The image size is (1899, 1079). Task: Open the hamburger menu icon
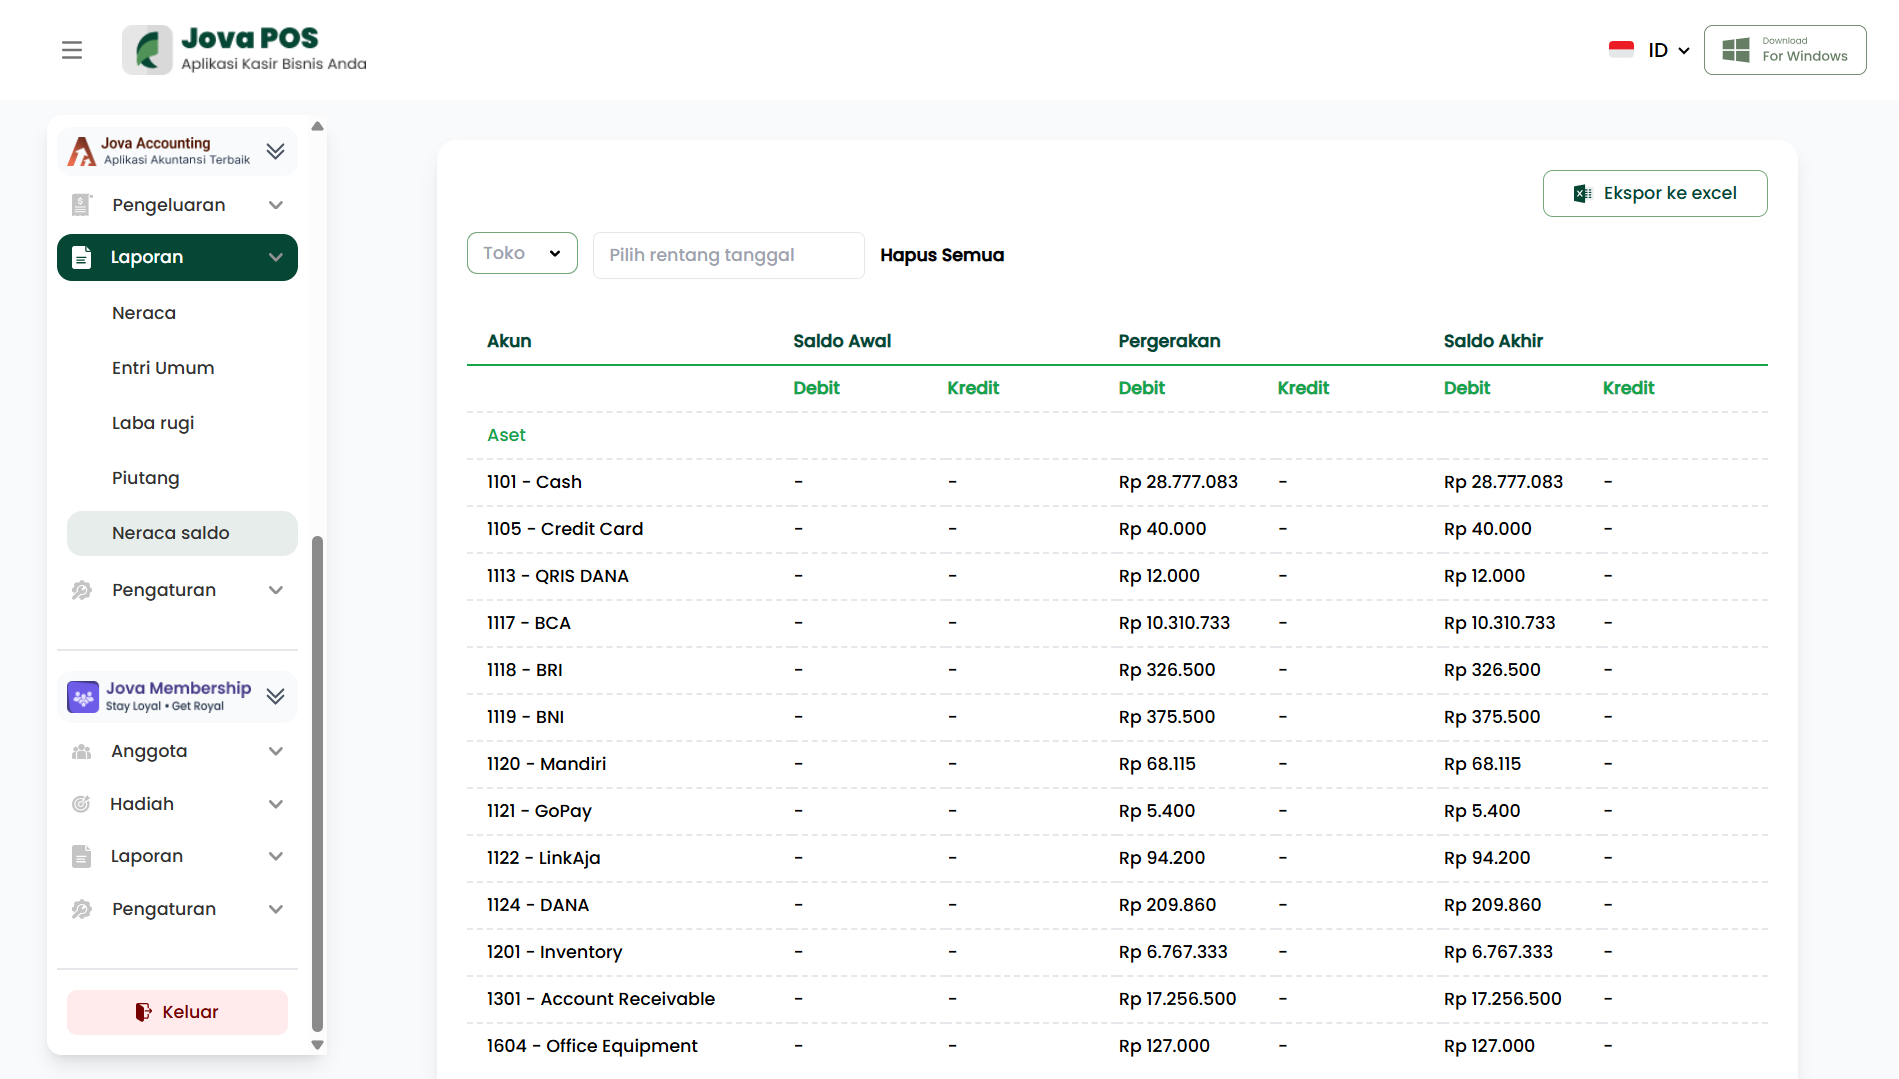pyautogui.click(x=72, y=50)
